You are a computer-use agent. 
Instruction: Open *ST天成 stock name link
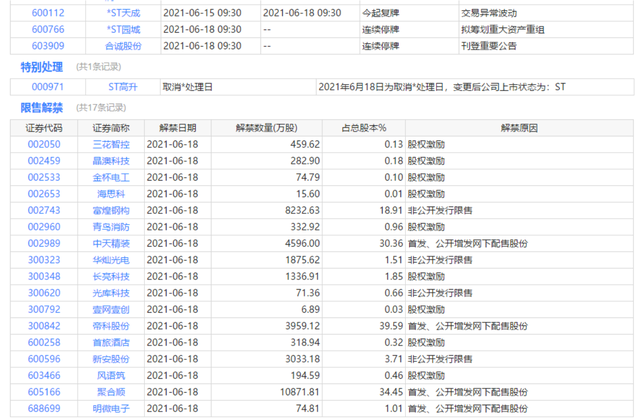[123, 13]
